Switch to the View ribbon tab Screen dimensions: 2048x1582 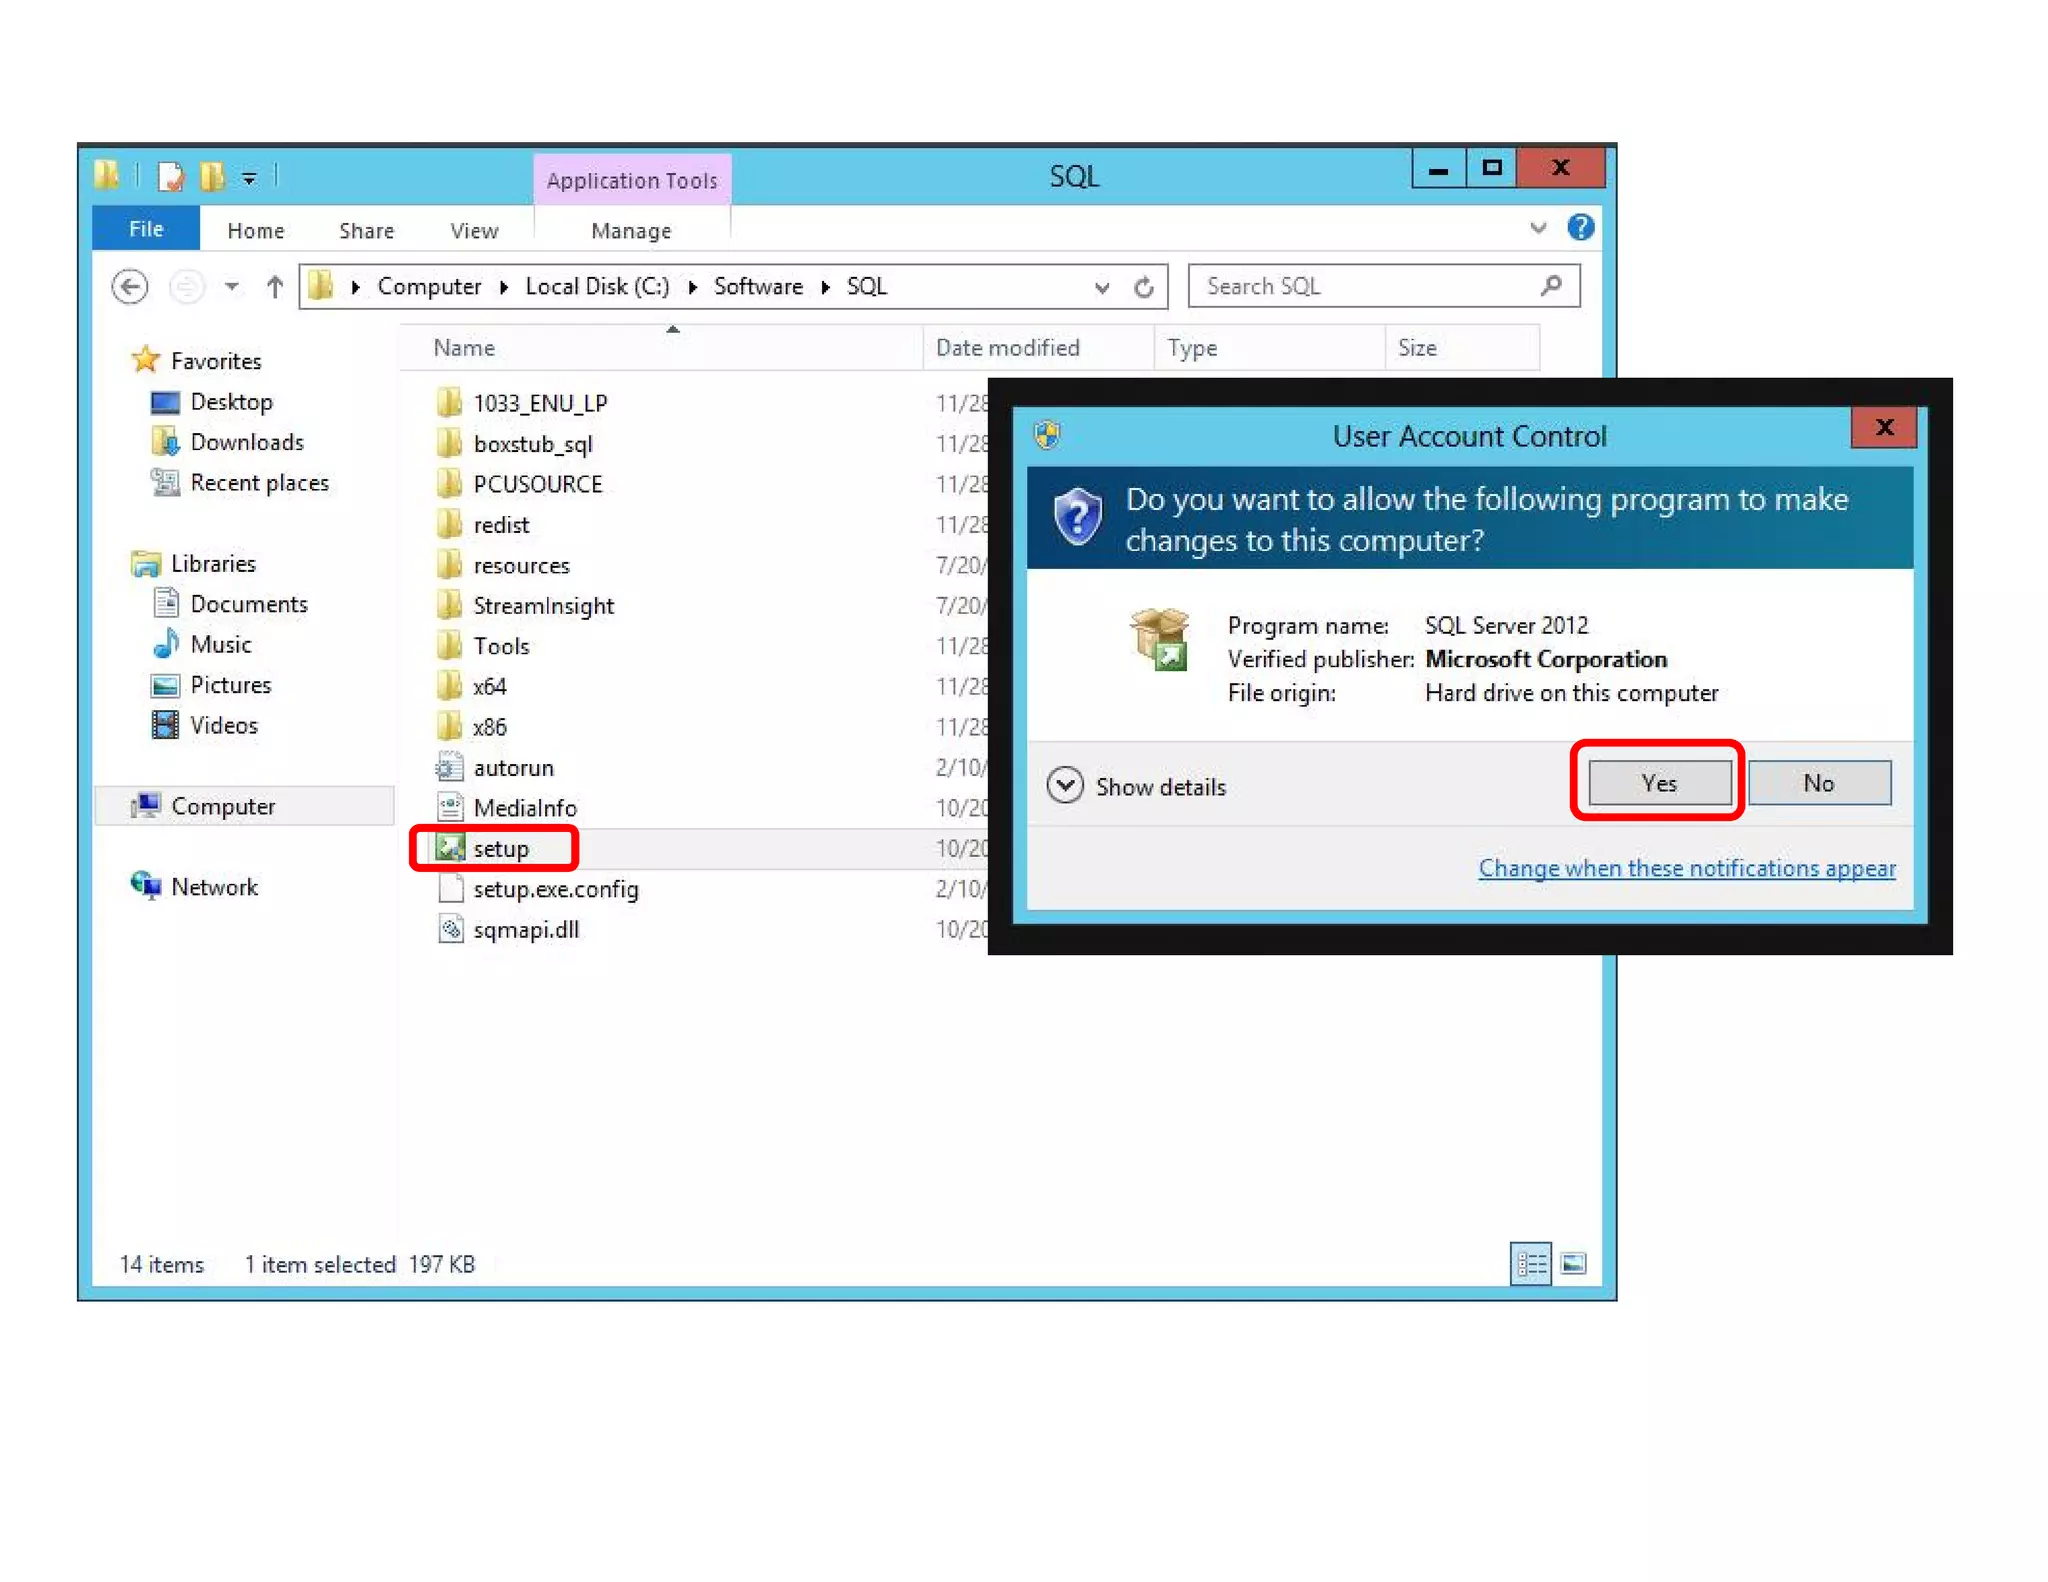tap(474, 231)
